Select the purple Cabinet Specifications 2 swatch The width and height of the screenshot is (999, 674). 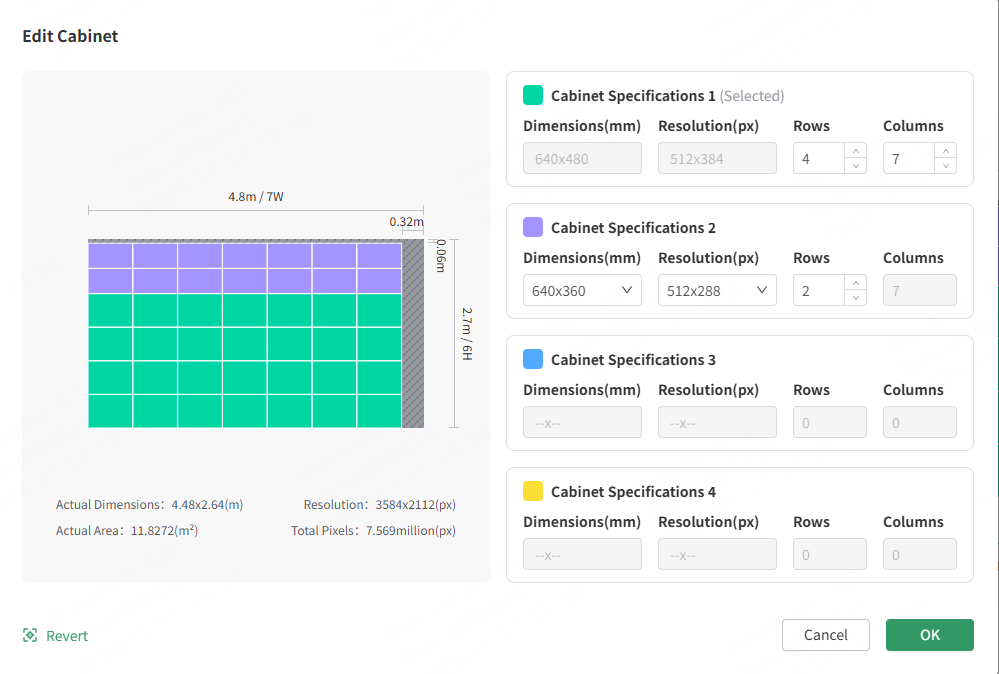click(533, 228)
